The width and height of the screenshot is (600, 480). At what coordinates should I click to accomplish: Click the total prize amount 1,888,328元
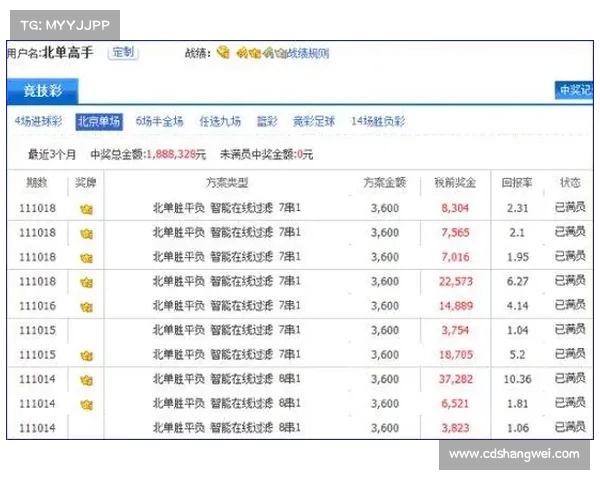[176, 155]
